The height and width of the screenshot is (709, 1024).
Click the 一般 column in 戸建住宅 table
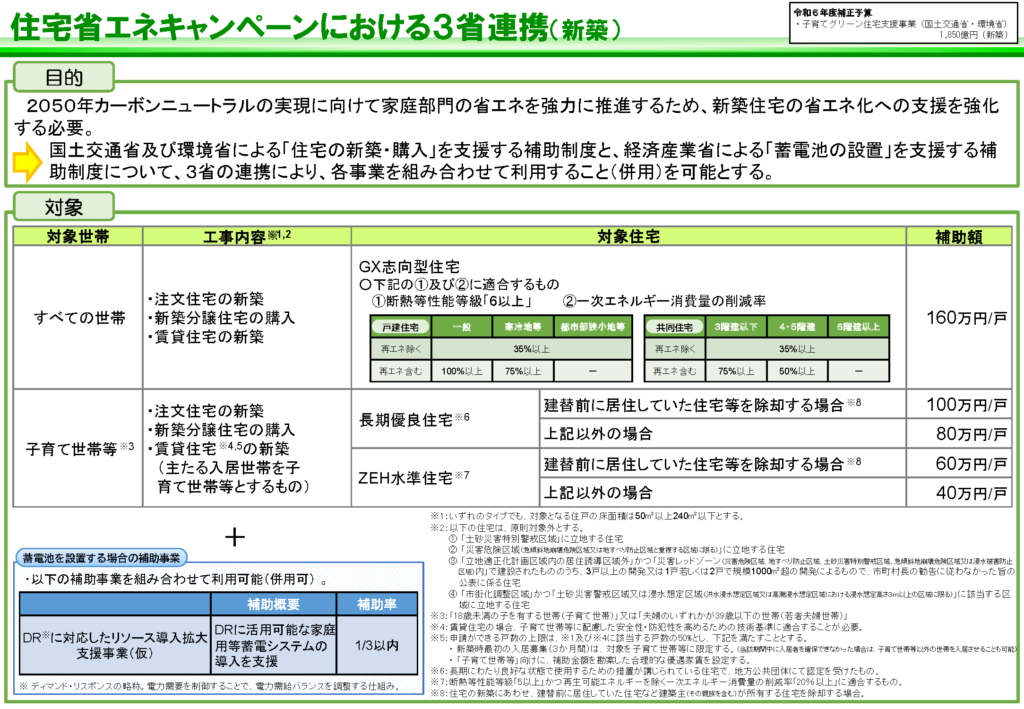click(462, 326)
